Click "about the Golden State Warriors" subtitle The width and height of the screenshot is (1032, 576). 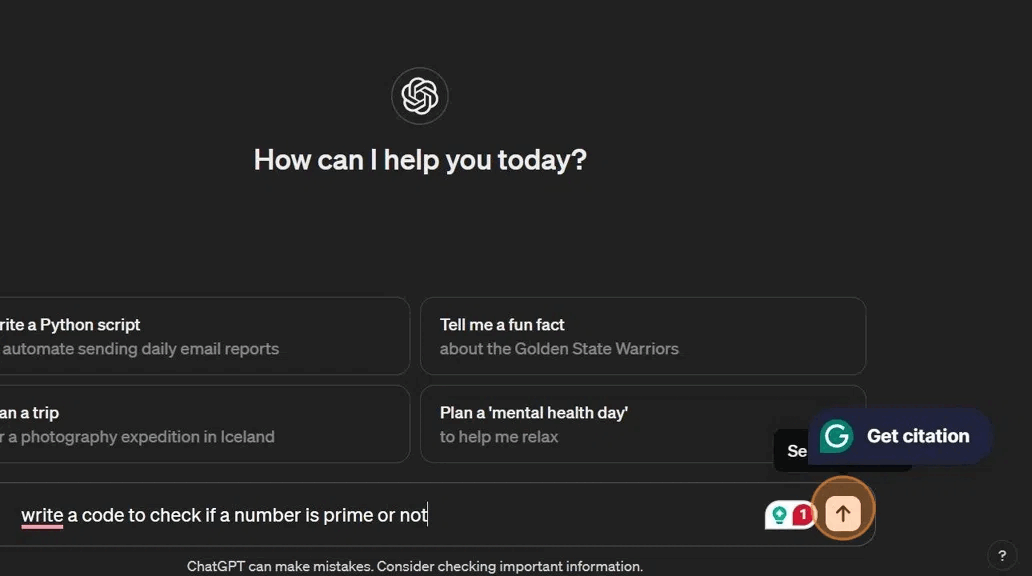(559, 349)
